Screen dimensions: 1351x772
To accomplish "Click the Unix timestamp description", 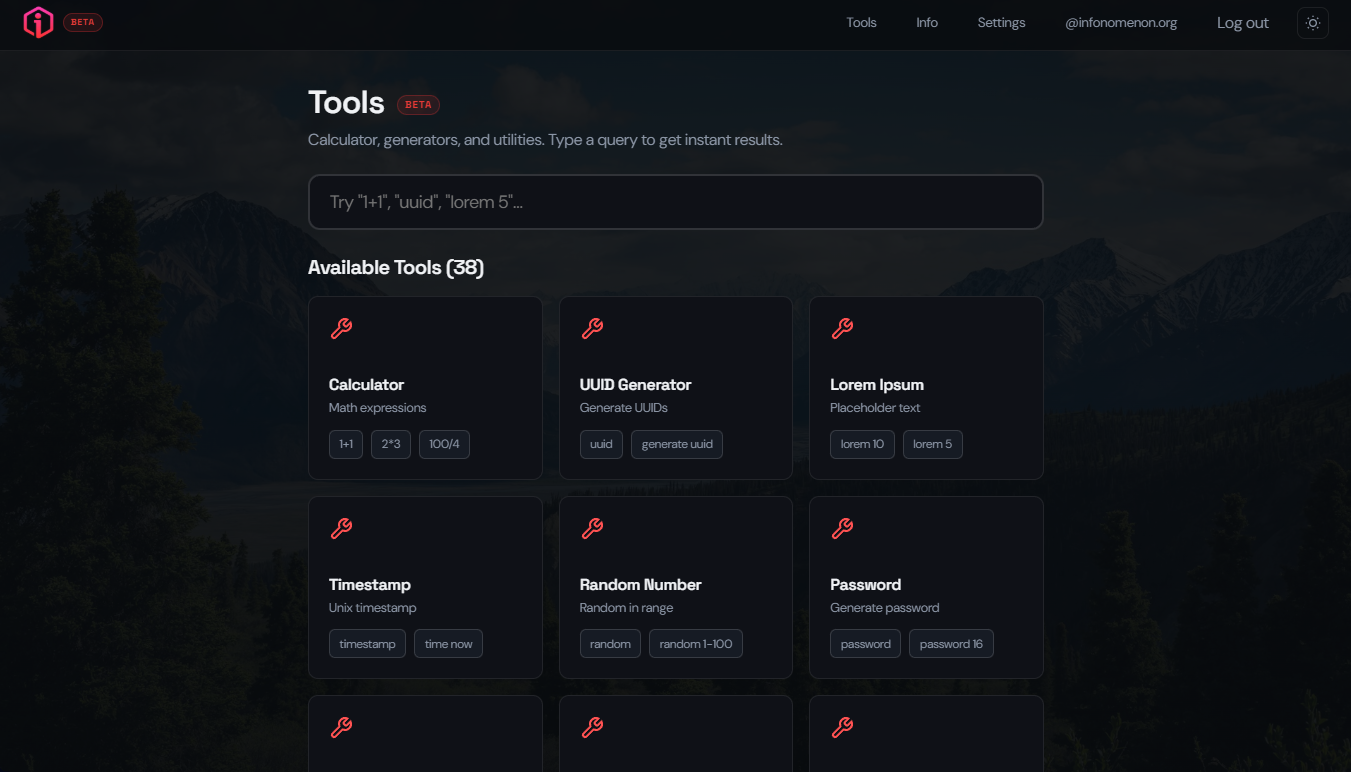I will pos(373,608).
